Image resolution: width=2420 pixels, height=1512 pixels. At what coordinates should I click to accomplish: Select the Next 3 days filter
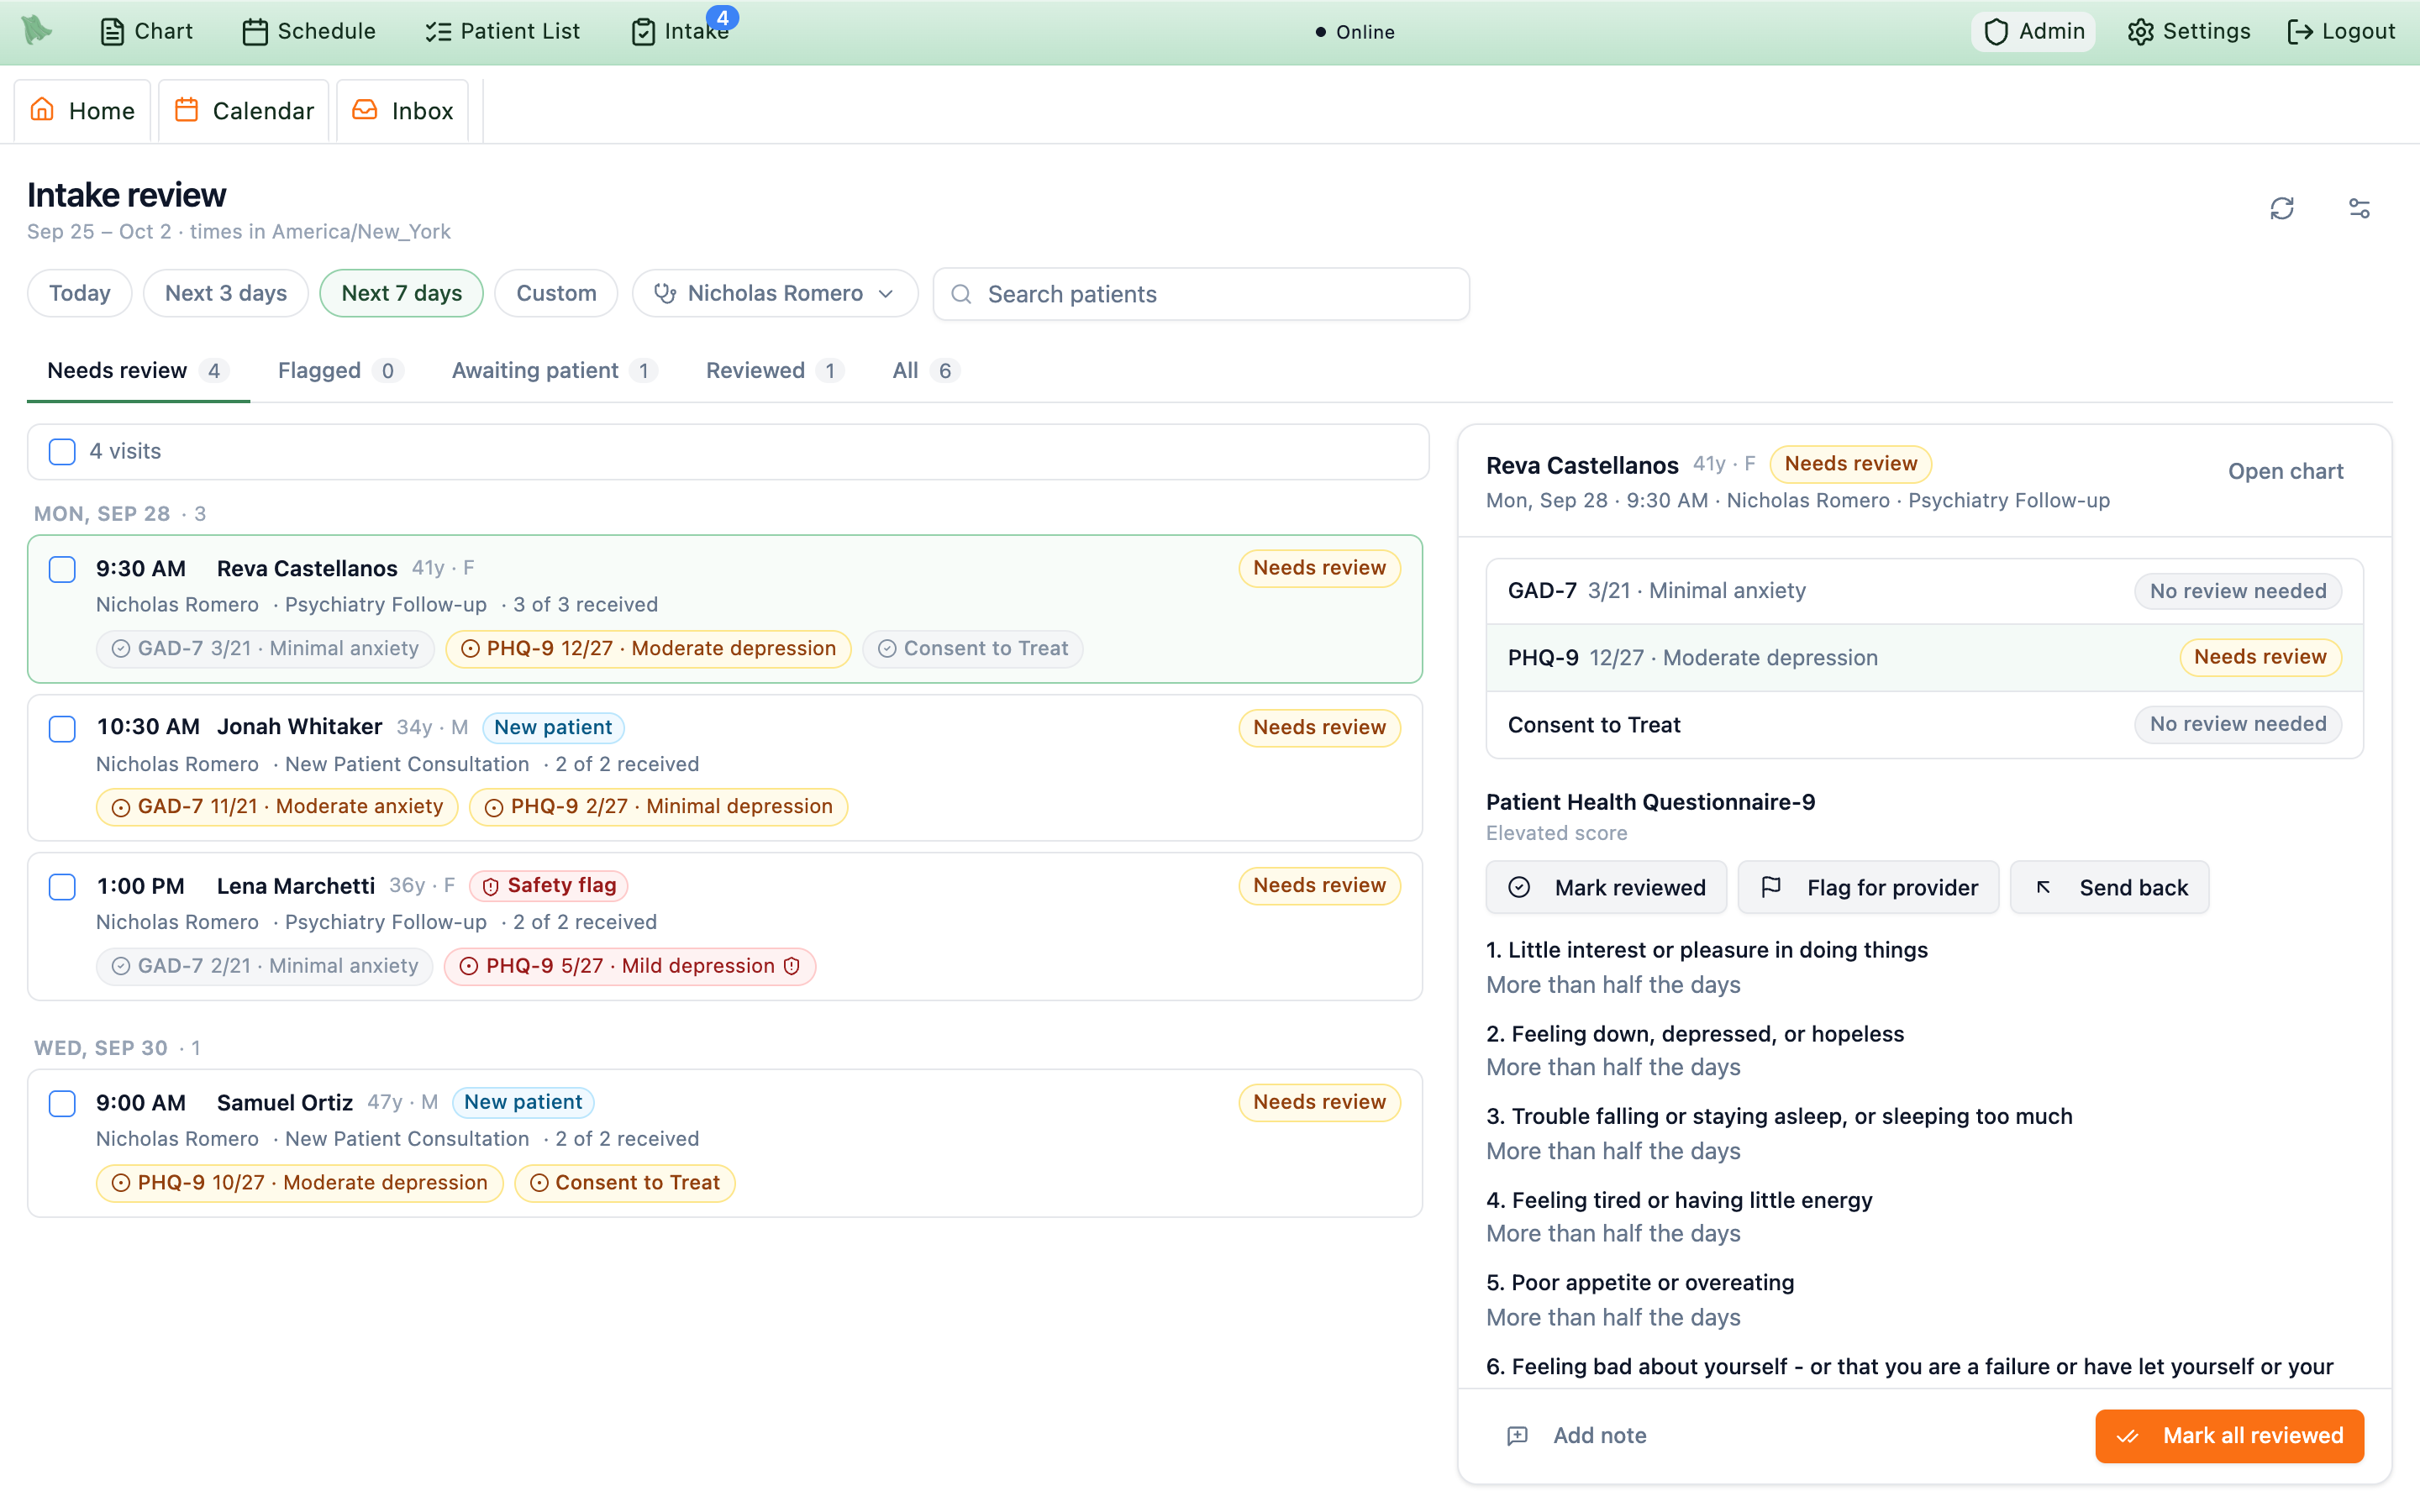click(x=225, y=293)
